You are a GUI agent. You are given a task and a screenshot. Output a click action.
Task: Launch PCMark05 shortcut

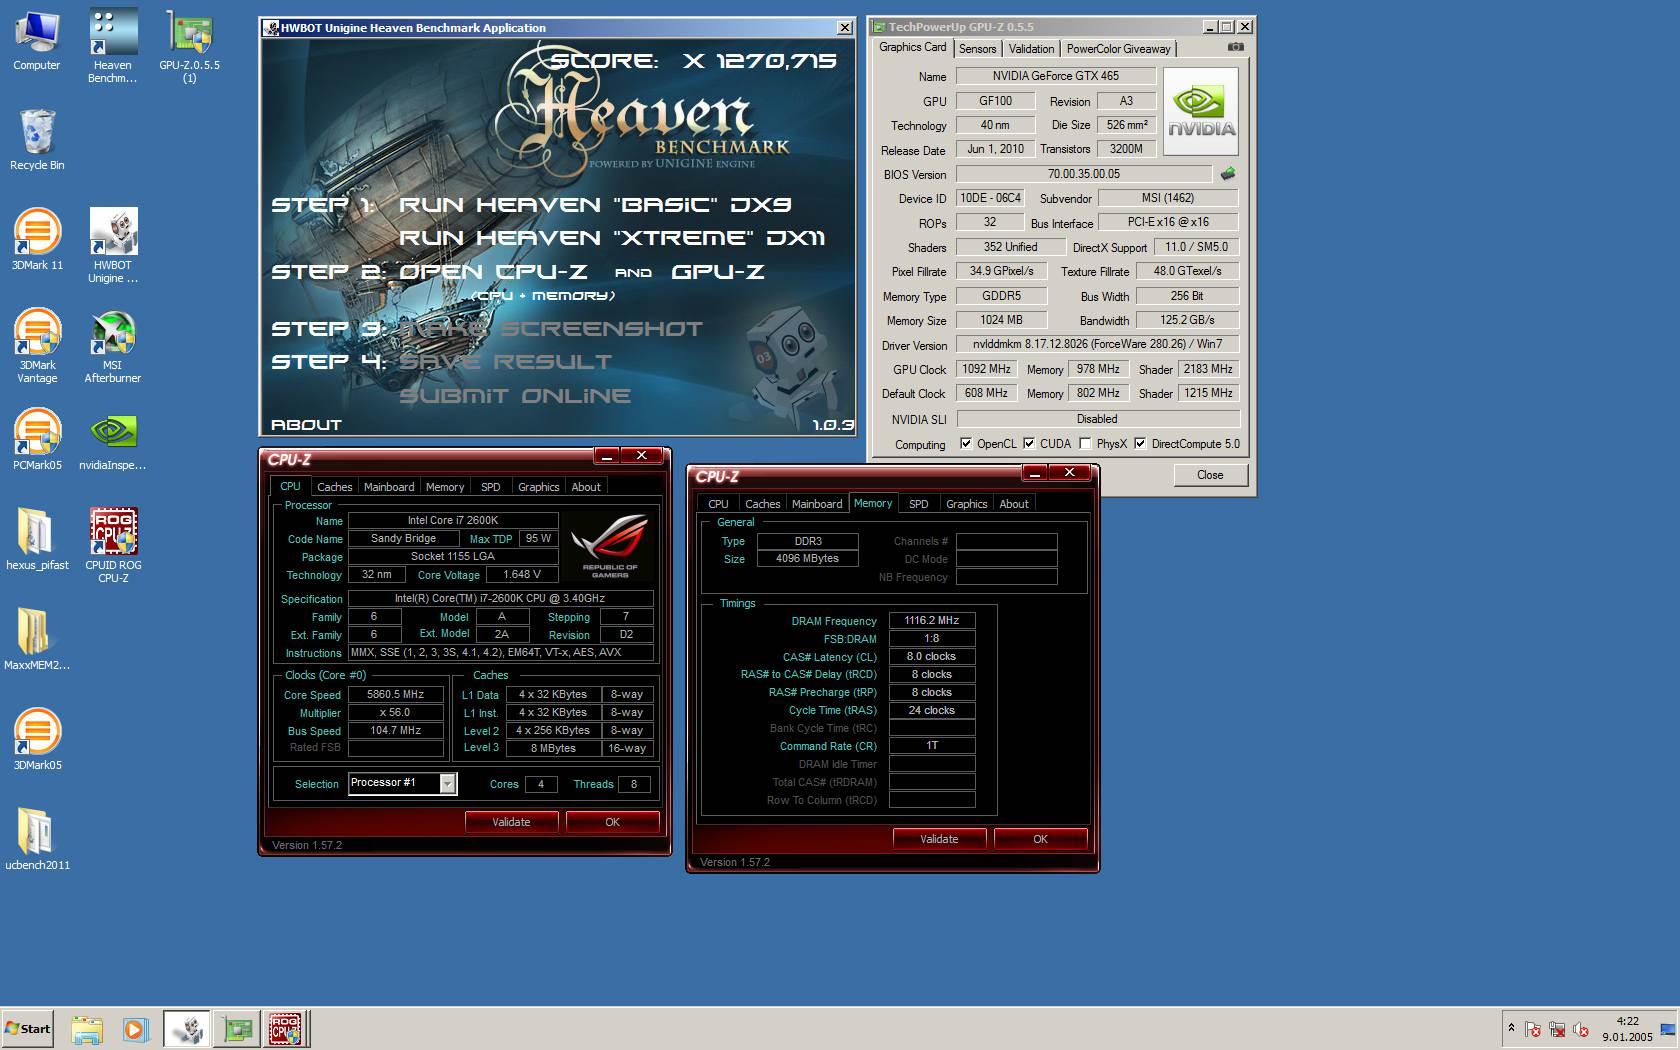coord(37,441)
